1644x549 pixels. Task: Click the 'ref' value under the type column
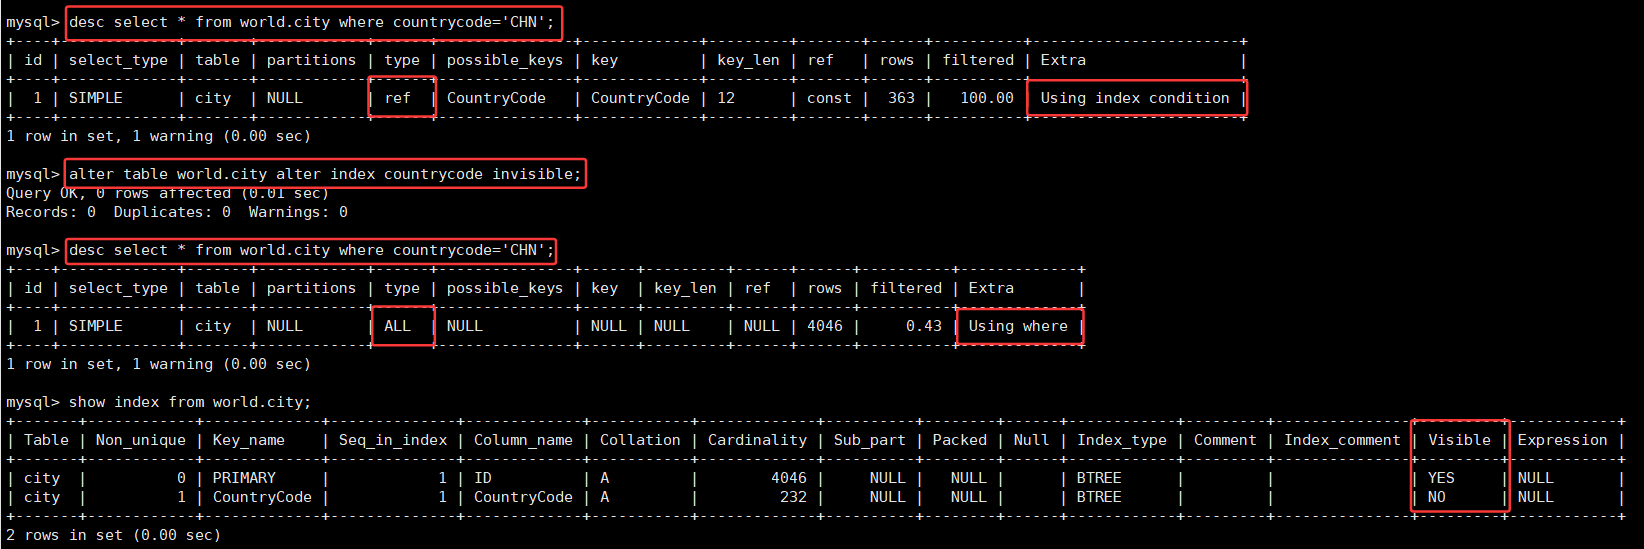point(397,98)
